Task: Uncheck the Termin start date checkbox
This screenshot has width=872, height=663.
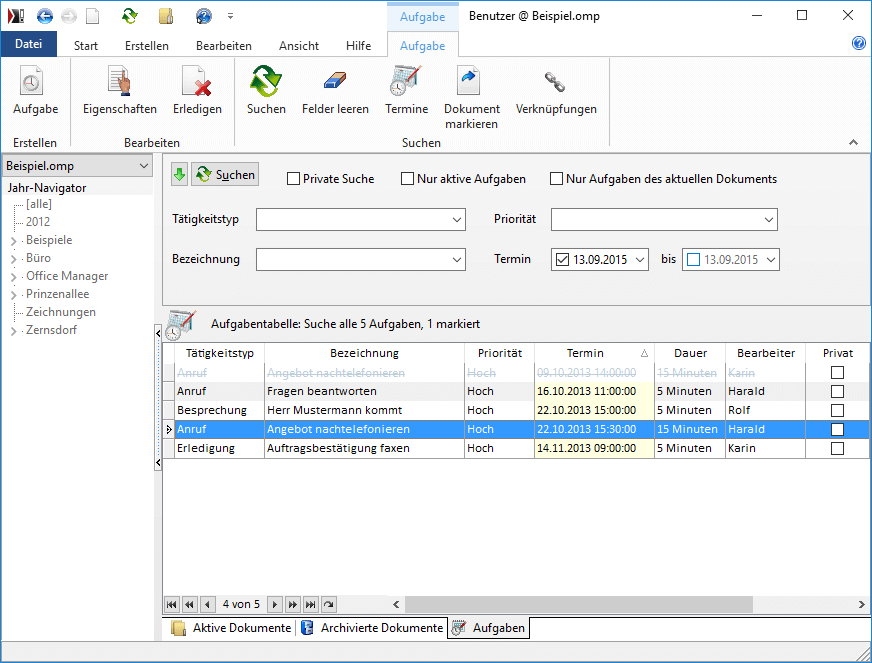Action: click(562, 260)
